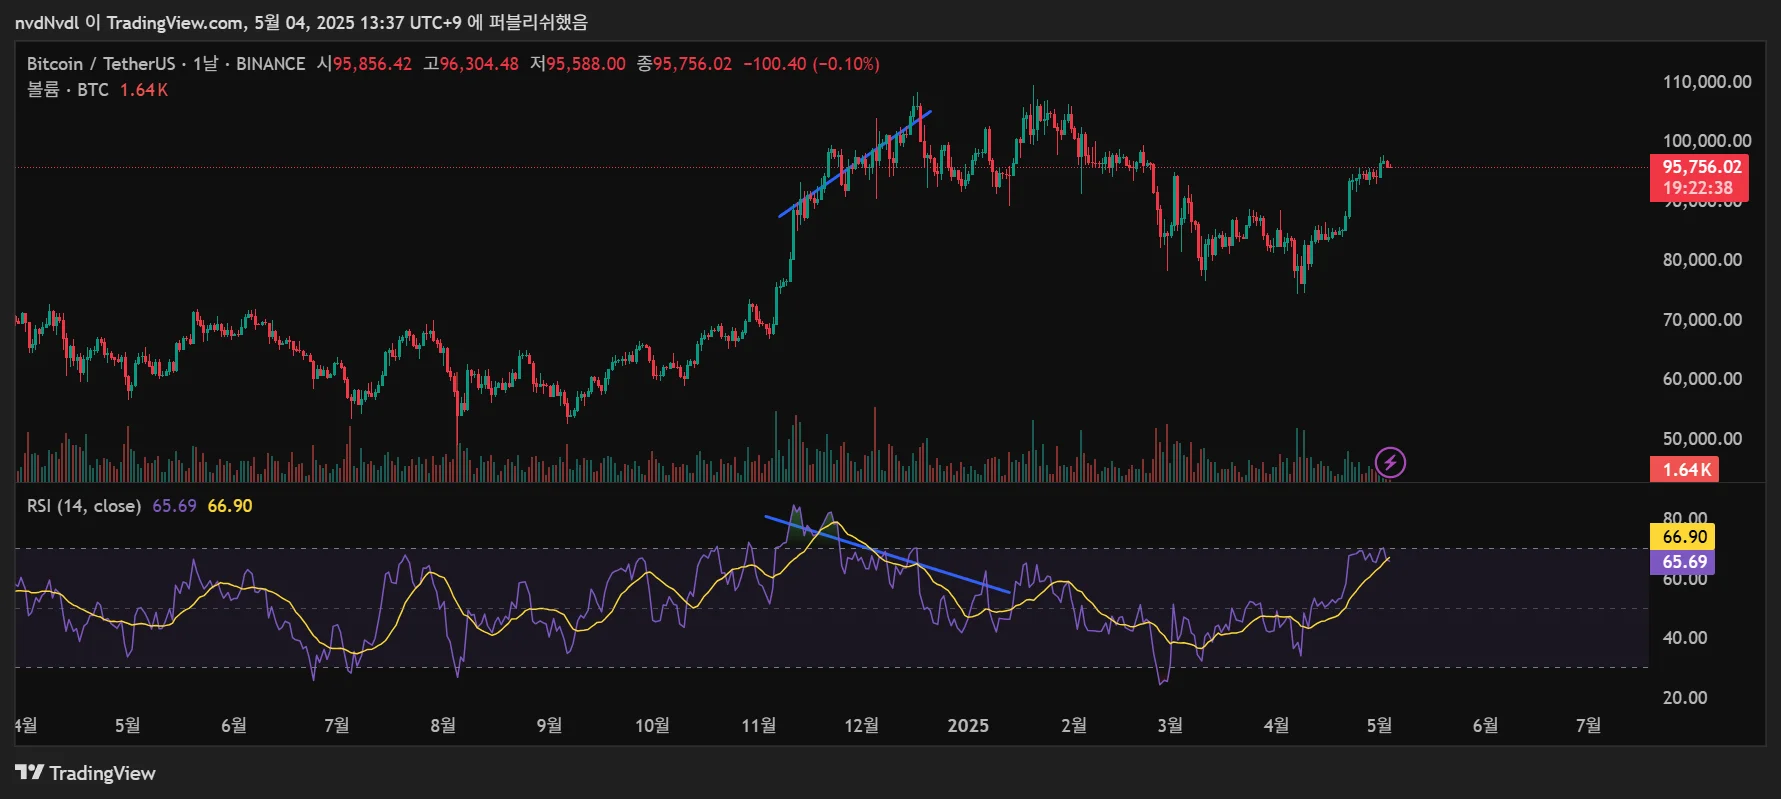Click the red current price label 95,756.02
1781x799 pixels.
[x=1700, y=167]
